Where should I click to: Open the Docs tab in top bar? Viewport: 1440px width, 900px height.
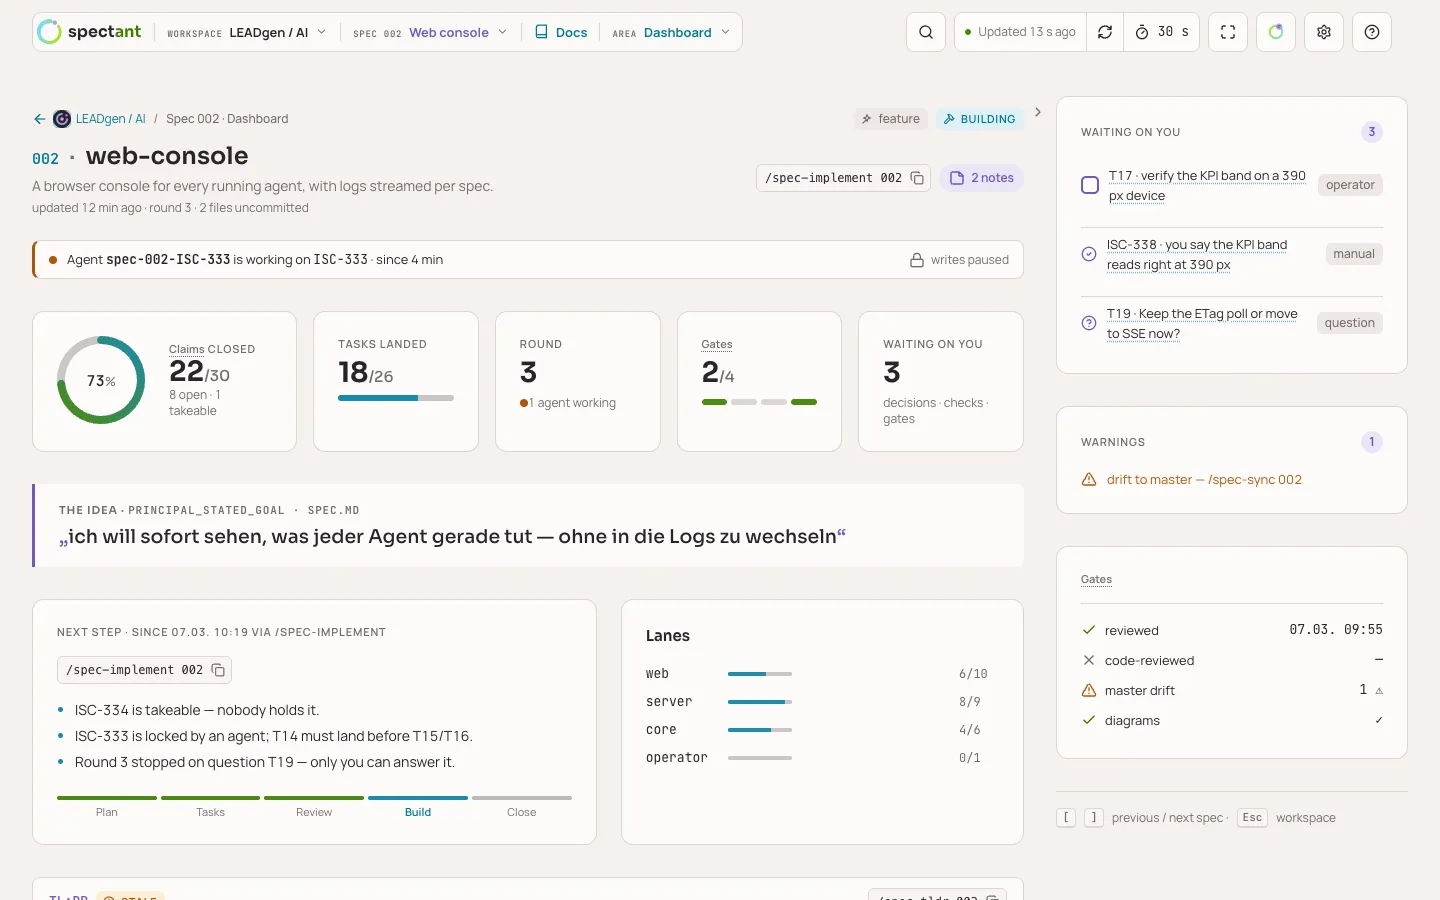pos(561,32)
